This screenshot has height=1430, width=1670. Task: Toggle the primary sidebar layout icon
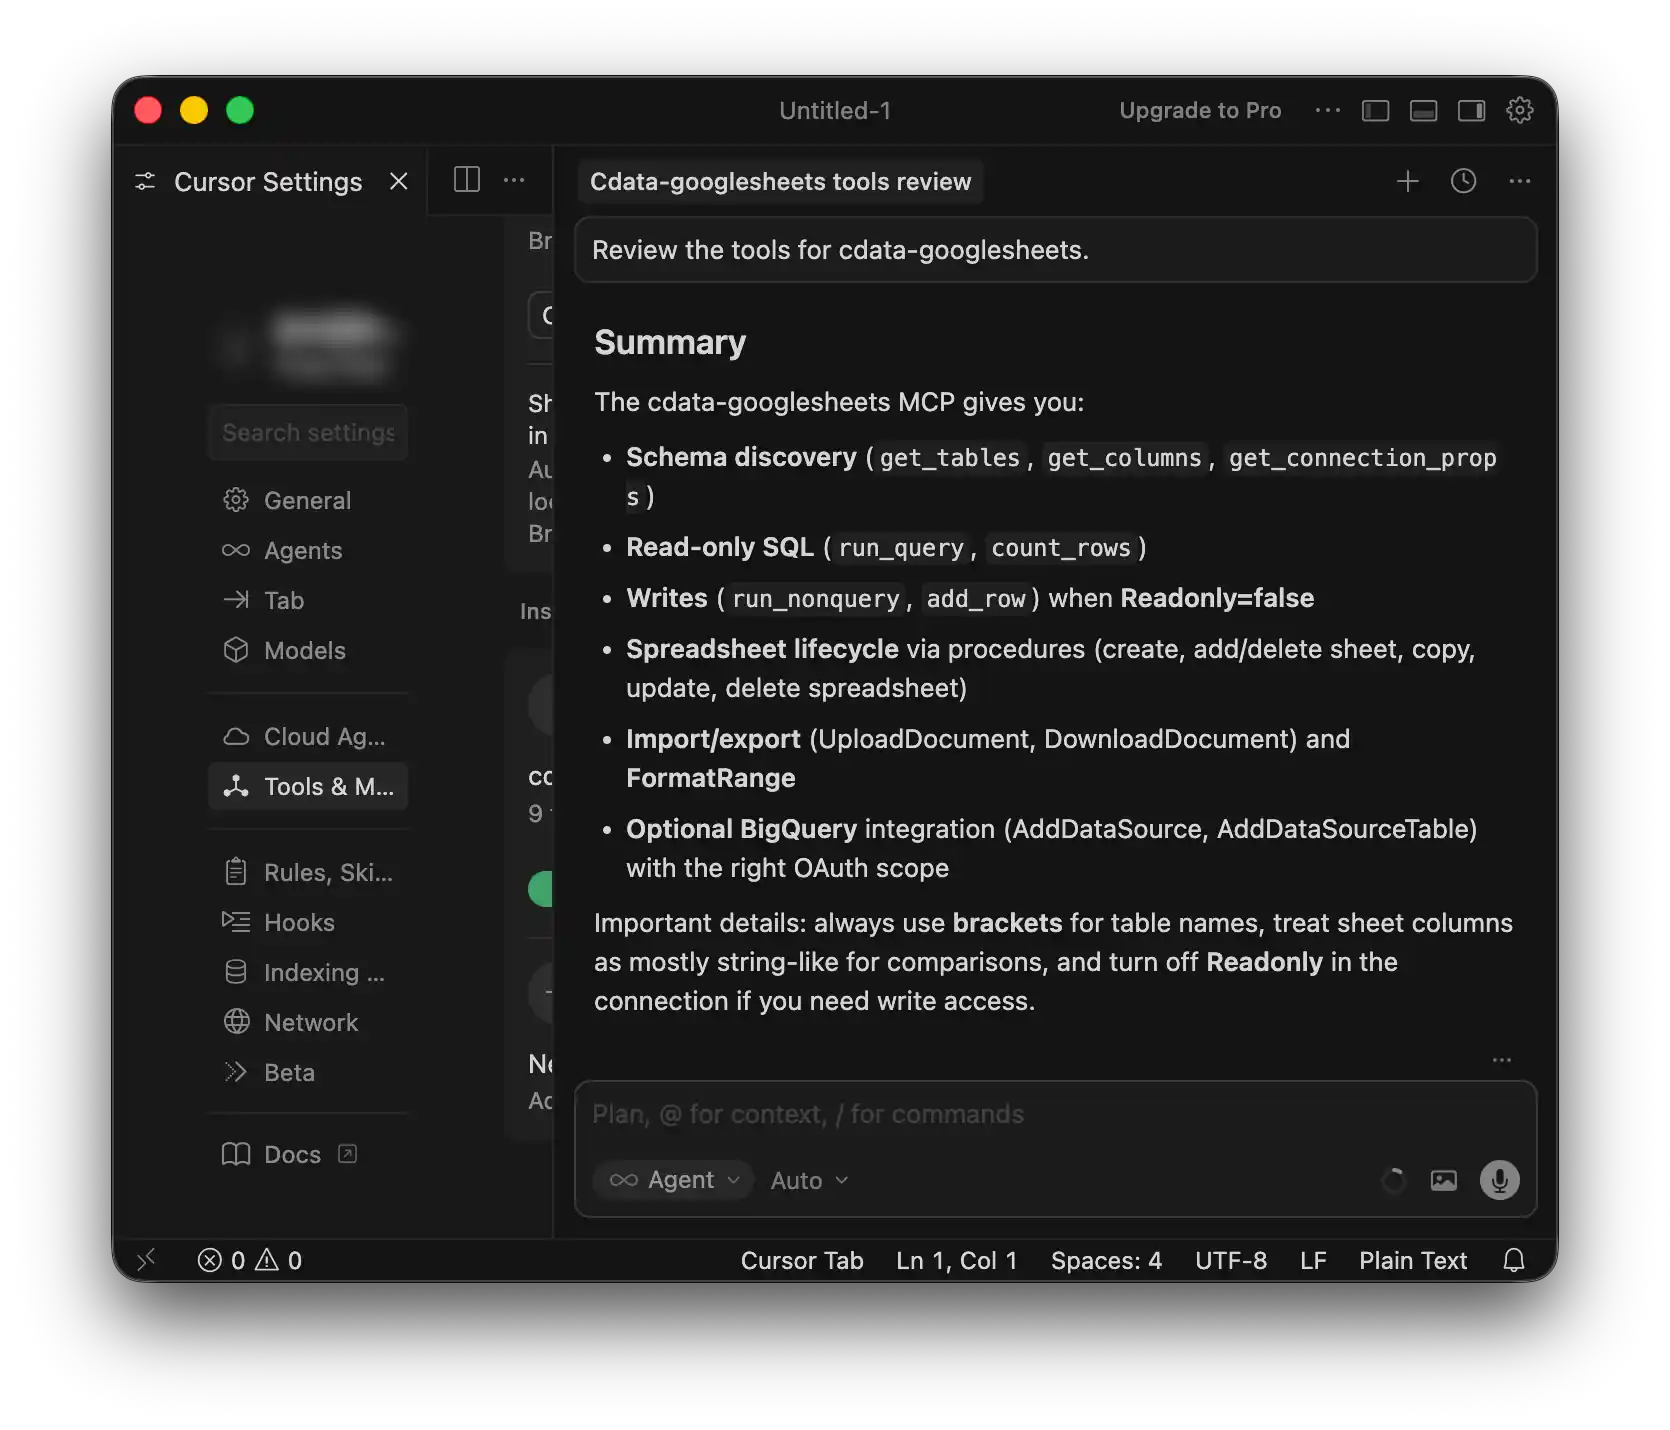coord(1375,110)
